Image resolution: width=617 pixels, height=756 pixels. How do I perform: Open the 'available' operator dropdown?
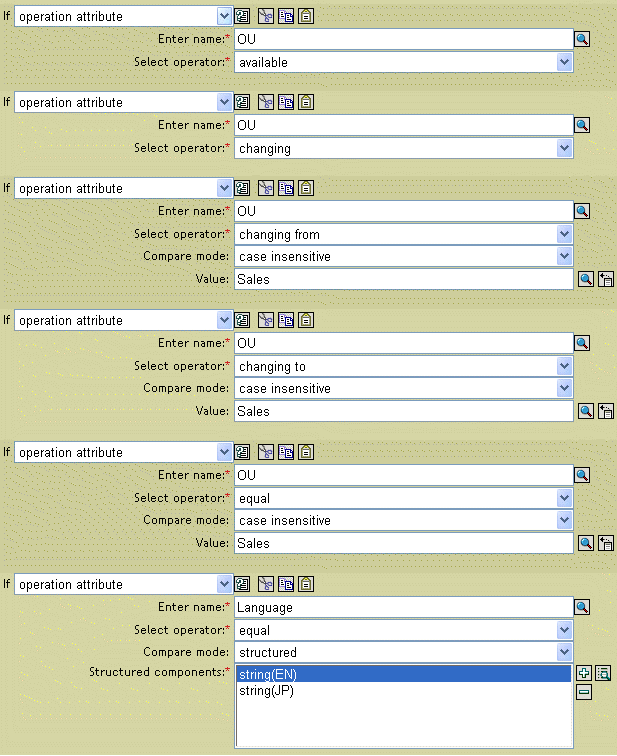(x=565, y=63)
